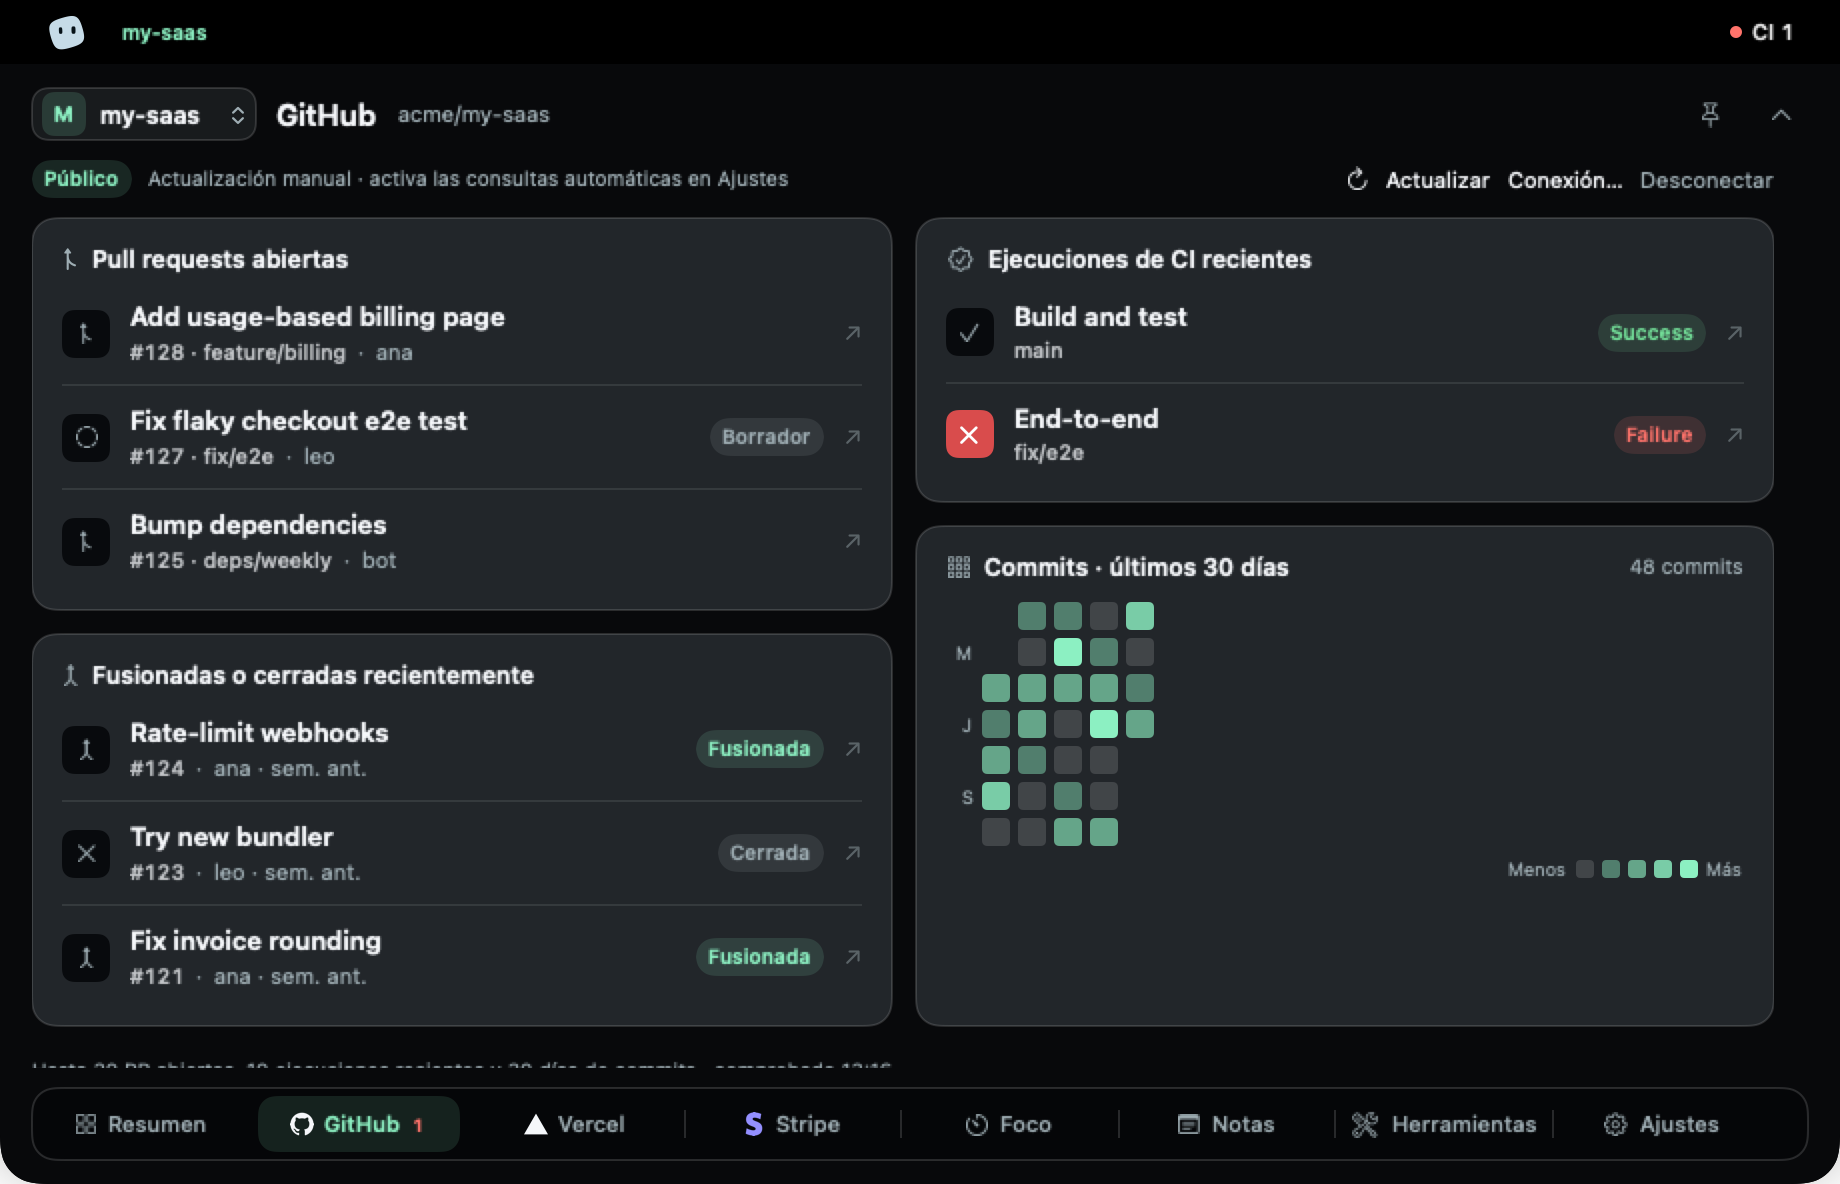Switch to the Vercel tab
Image resolution: width=1840 pixels, height=1184 pixels.
(x=575, y=1124)
